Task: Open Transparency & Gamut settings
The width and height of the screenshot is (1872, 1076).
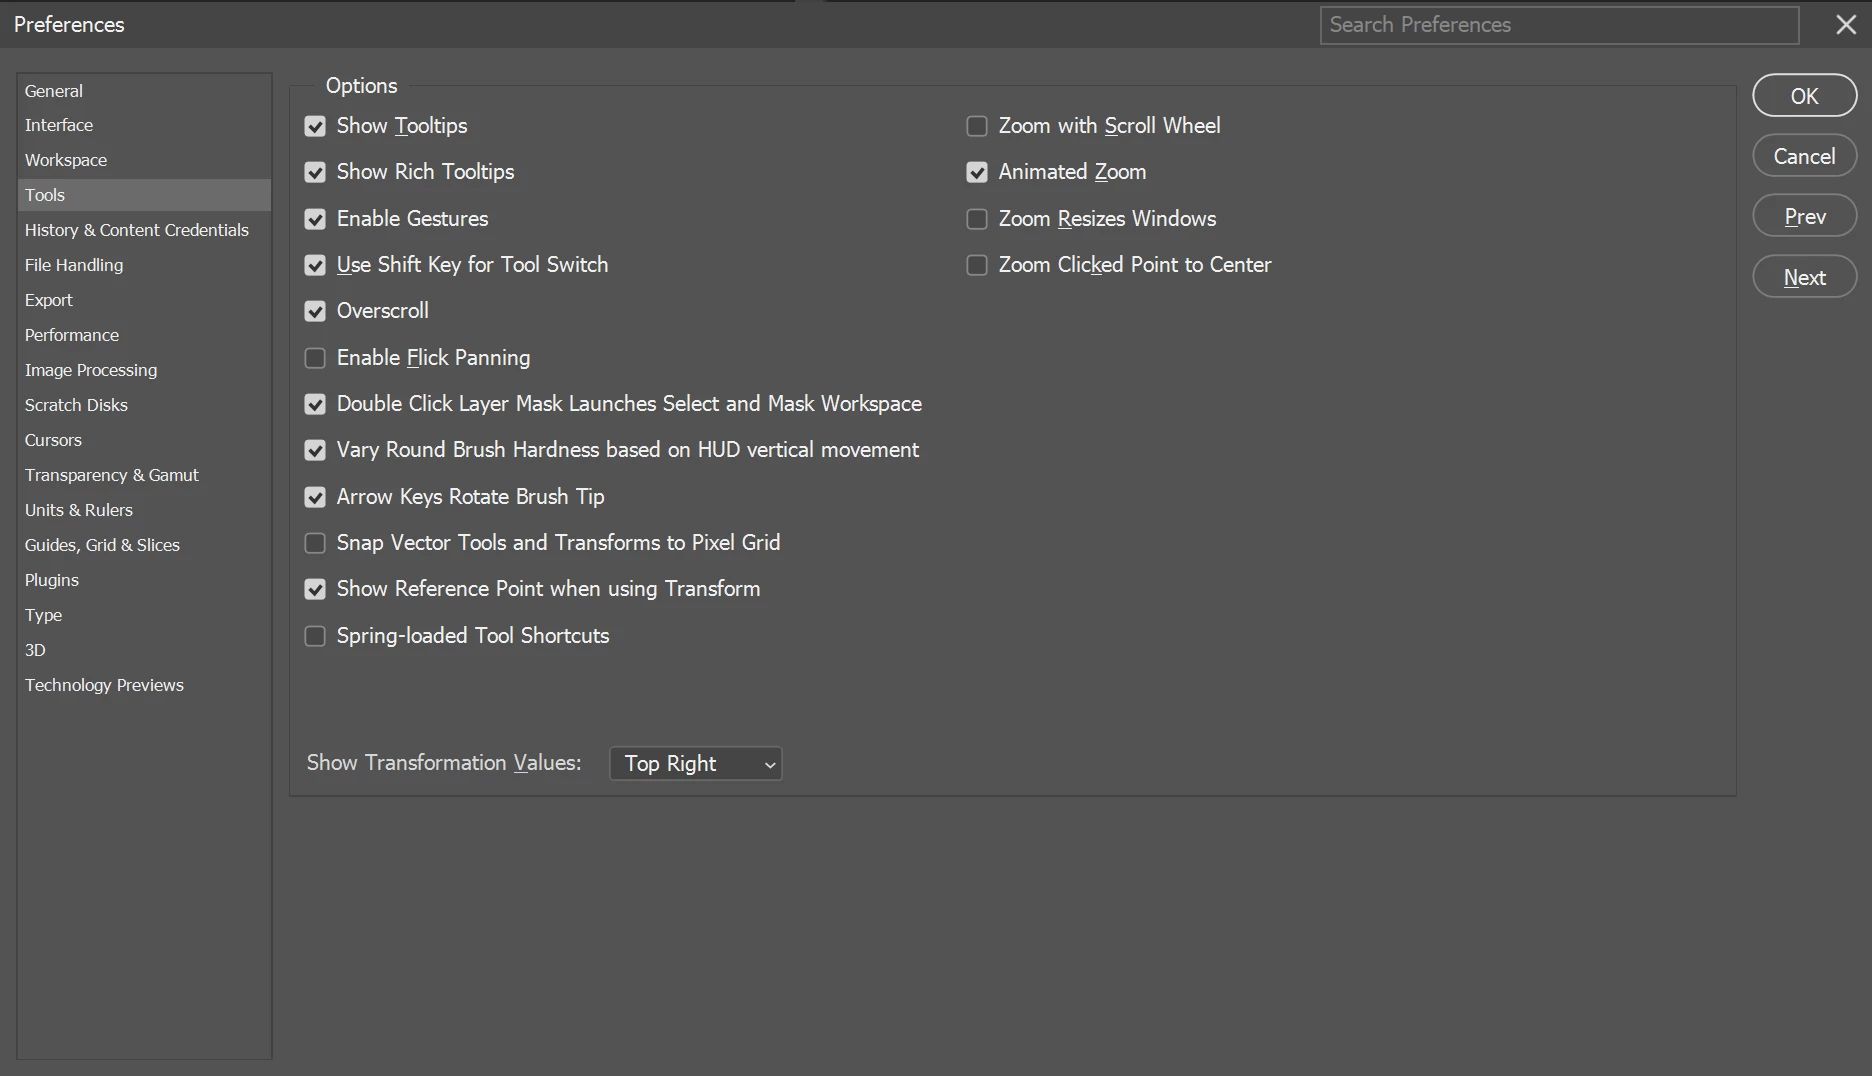Action: (144, 475)
